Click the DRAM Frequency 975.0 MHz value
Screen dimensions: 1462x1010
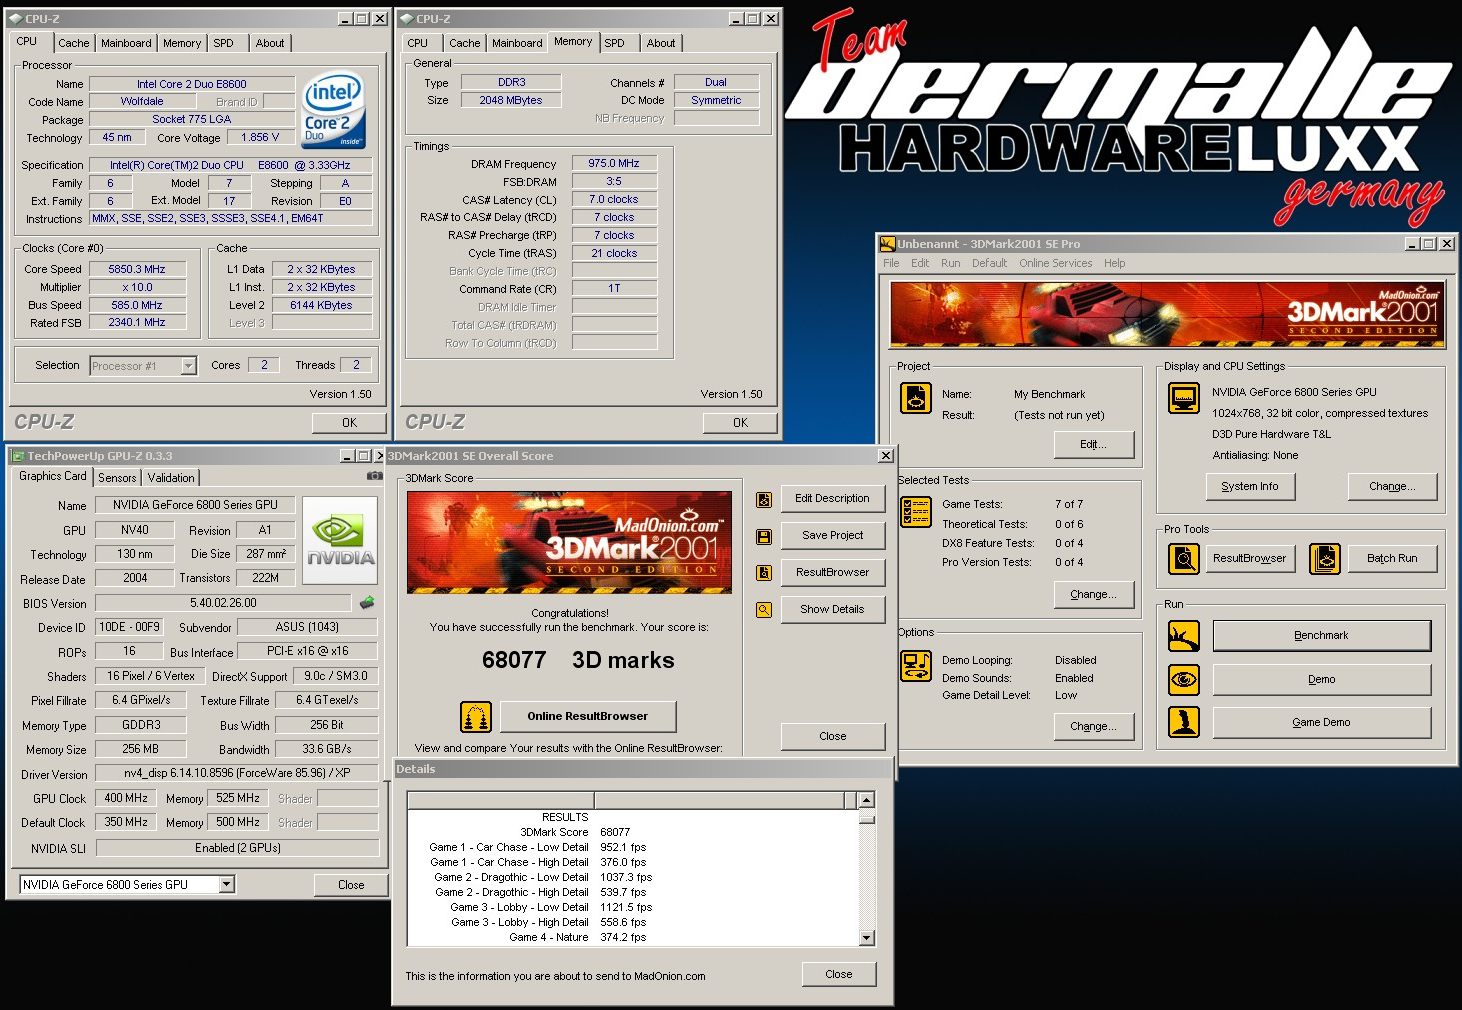614,163
